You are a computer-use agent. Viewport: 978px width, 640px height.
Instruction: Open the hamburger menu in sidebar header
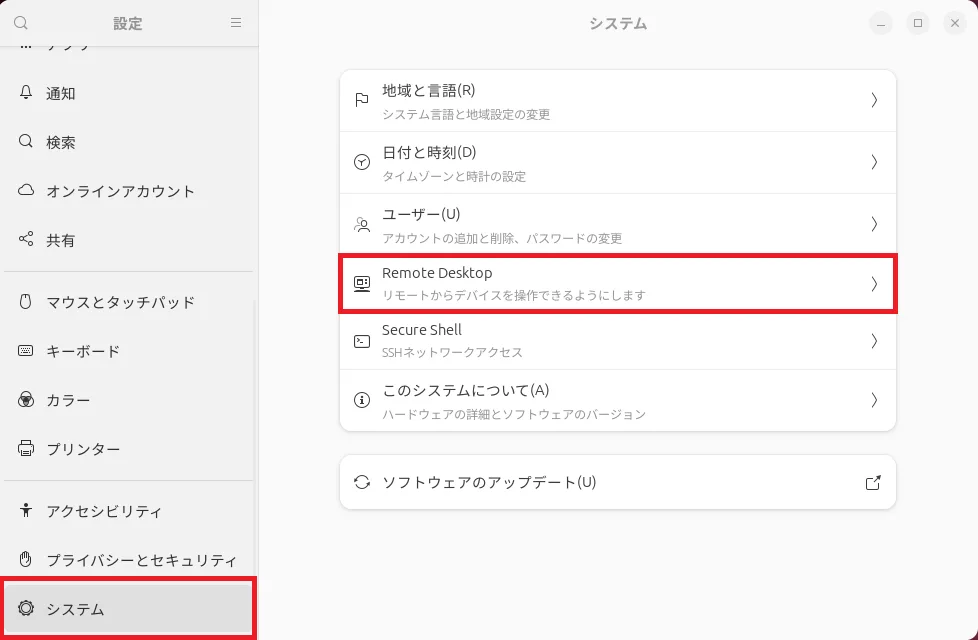pyautogui.click(x=236, y=23)
